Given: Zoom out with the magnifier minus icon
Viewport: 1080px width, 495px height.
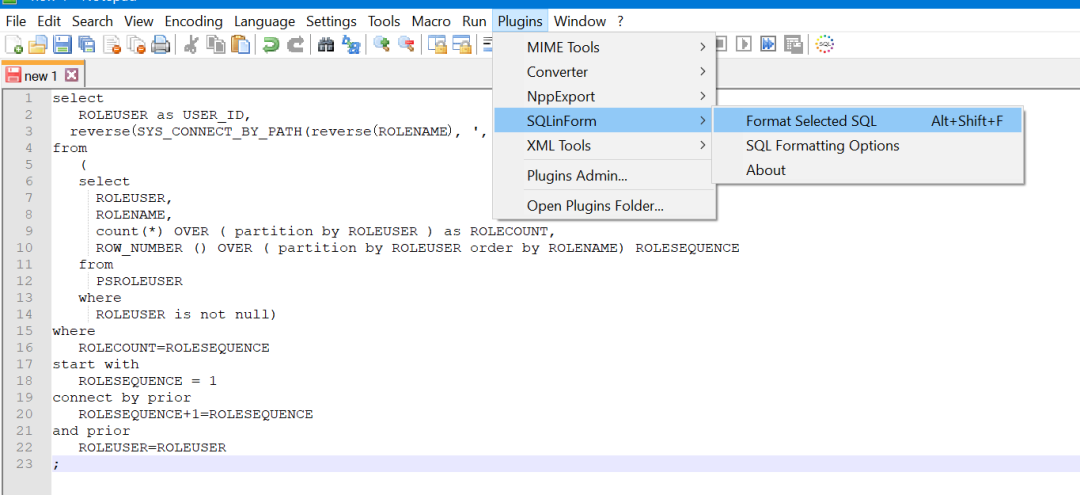Looking at the screenshot, I should tap(406, 45).
